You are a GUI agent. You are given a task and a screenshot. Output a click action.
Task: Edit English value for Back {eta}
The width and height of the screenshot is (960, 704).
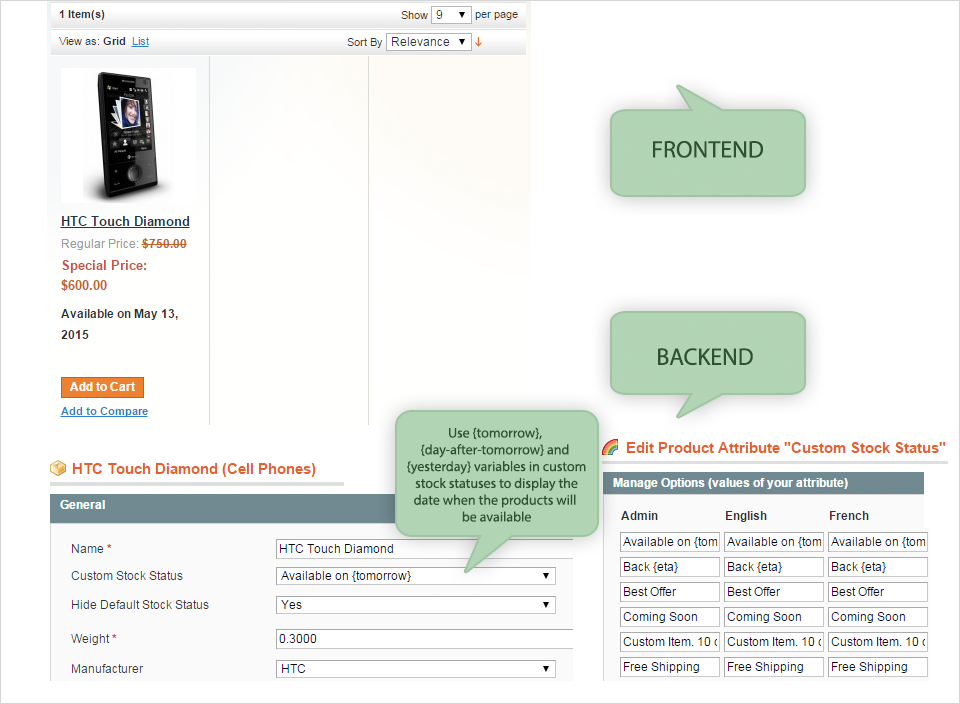click(774, 567)
